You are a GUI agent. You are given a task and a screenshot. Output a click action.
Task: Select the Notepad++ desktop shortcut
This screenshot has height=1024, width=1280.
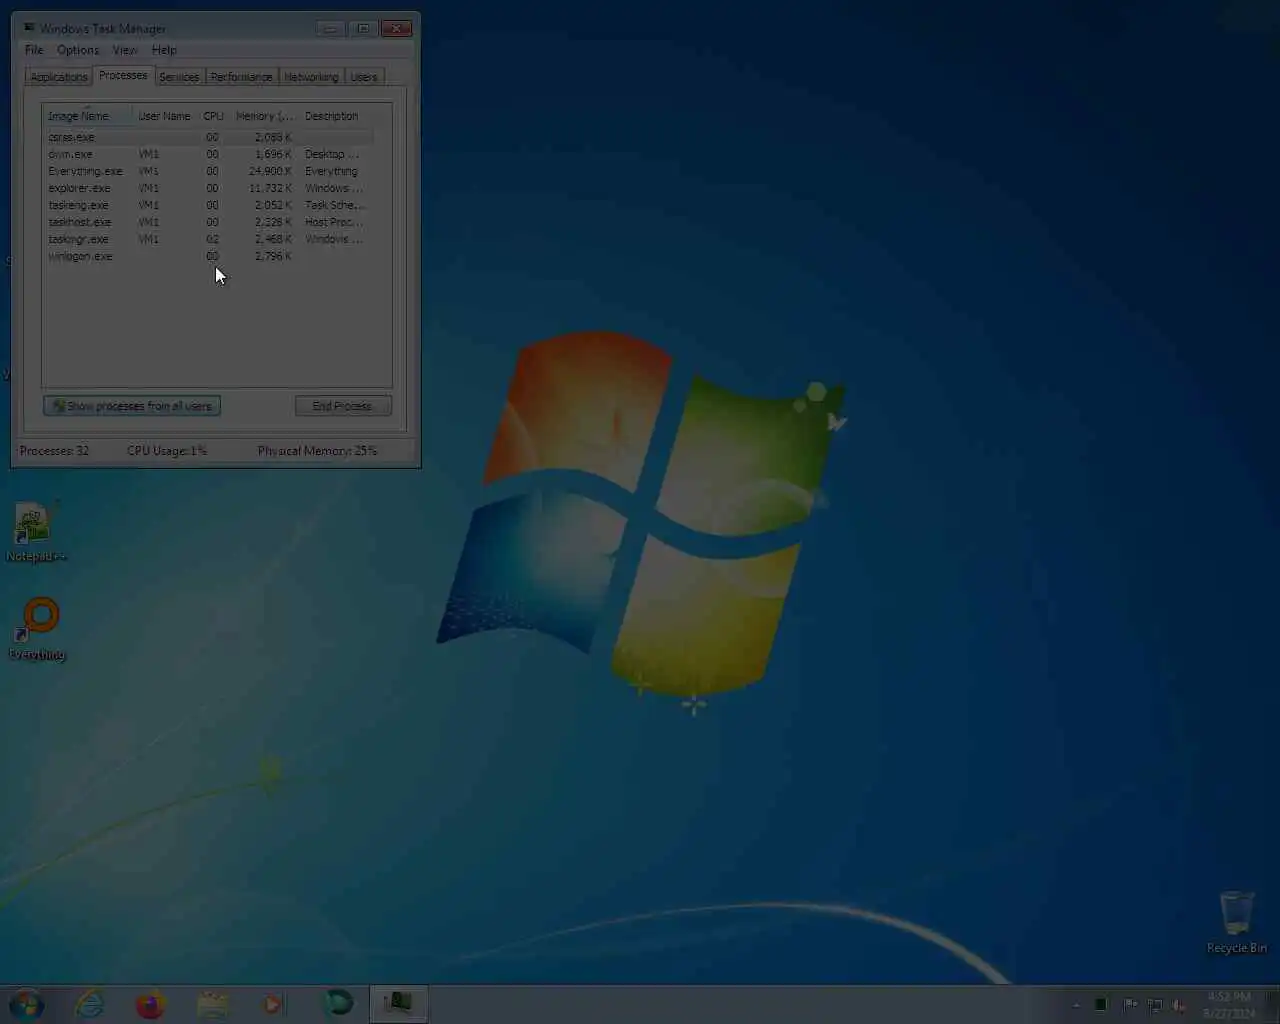(36, 533)
